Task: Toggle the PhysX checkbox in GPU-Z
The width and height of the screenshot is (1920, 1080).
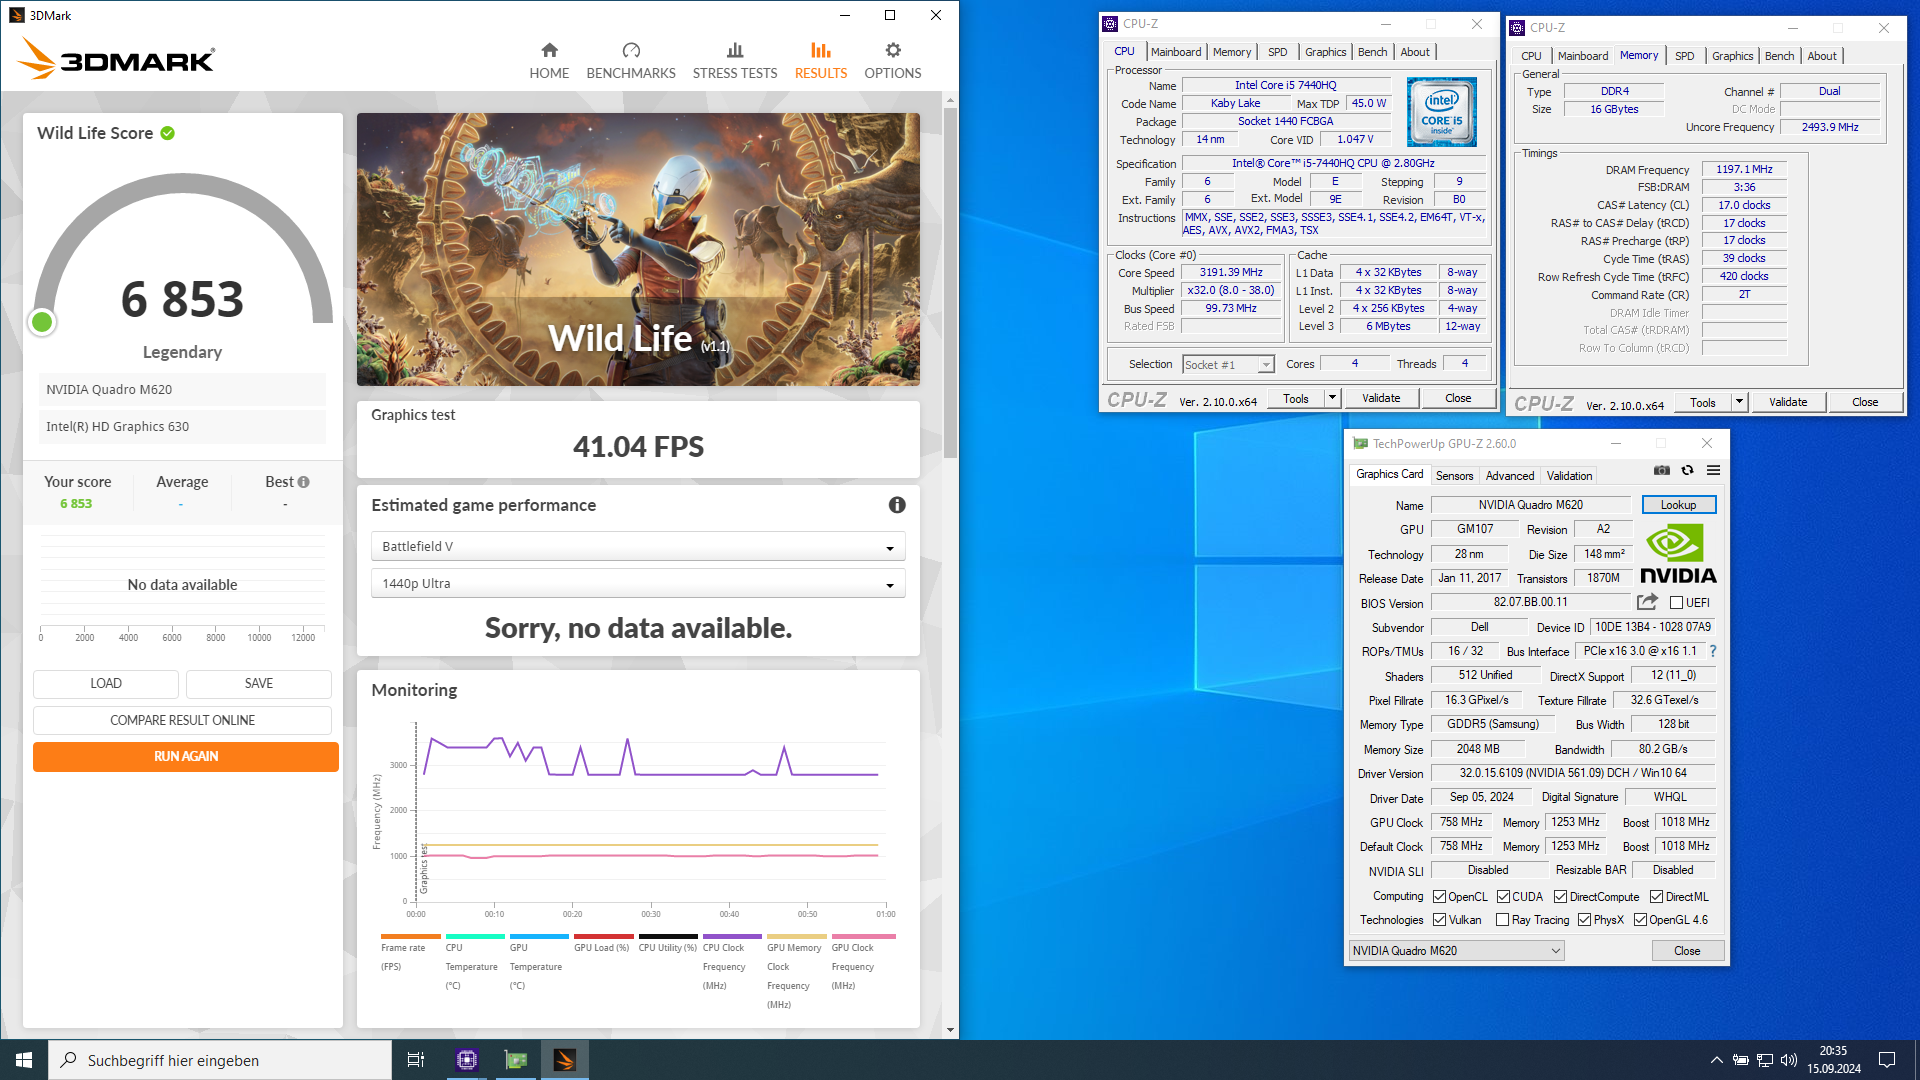Action: (1584, 920)
